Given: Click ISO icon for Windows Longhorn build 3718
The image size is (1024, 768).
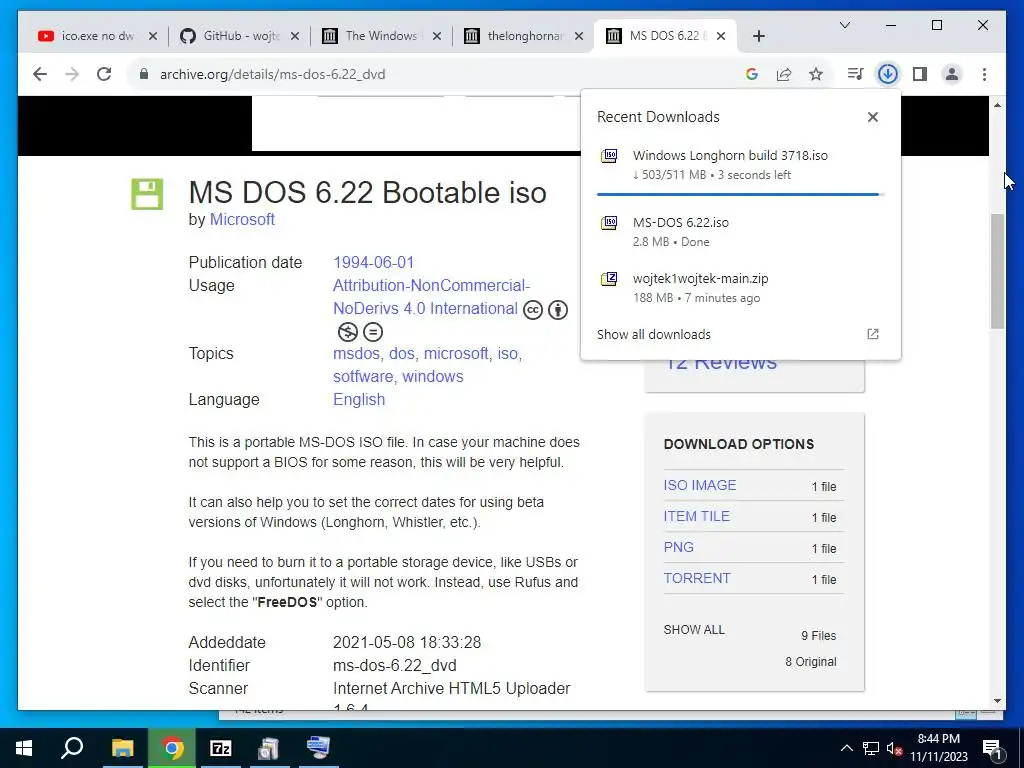Looking at the screenshot, I should (609, 156).
